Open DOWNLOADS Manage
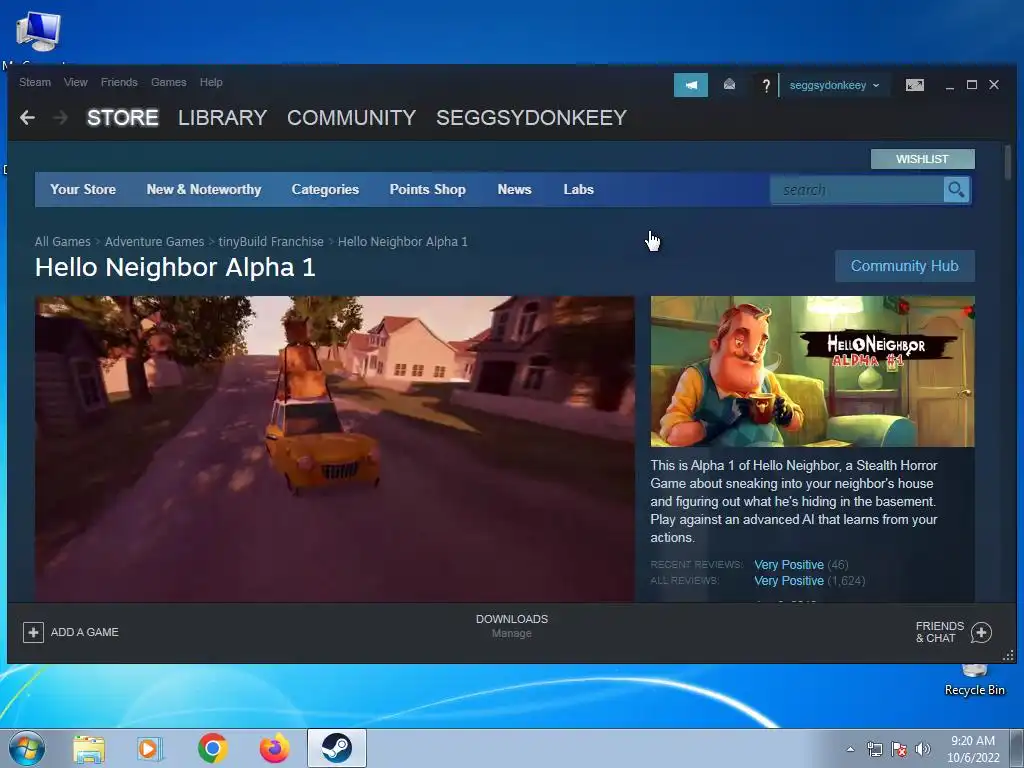 click(x=512, y=626)
